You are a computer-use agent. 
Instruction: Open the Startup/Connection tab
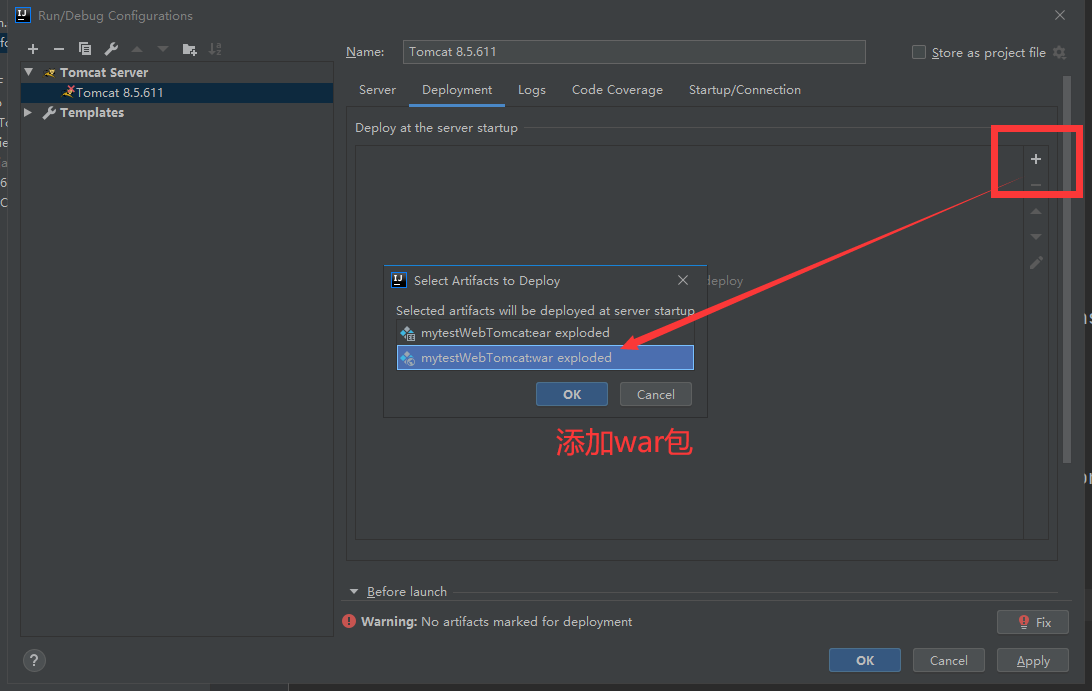click(x=744, y=90)
